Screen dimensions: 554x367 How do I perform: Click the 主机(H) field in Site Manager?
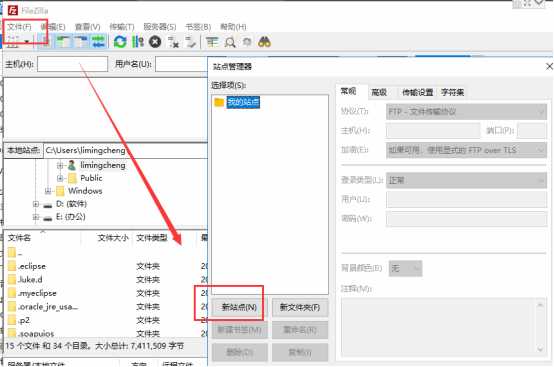point(433,131)
